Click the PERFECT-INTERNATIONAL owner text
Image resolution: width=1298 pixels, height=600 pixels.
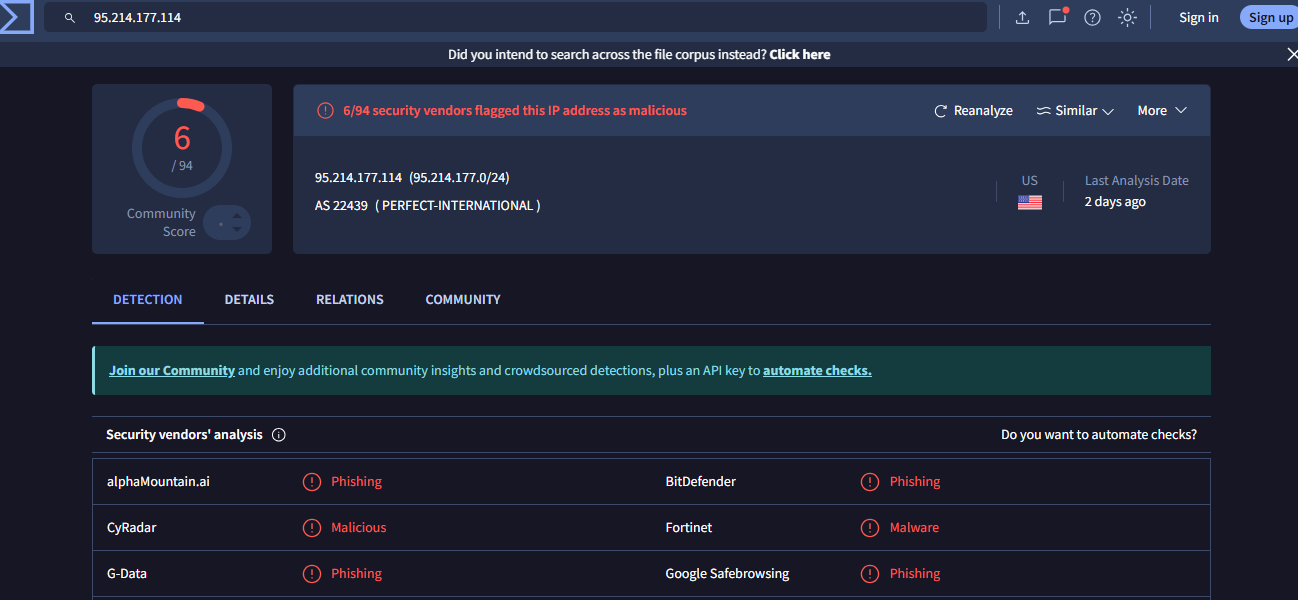[x=458, y=206]
